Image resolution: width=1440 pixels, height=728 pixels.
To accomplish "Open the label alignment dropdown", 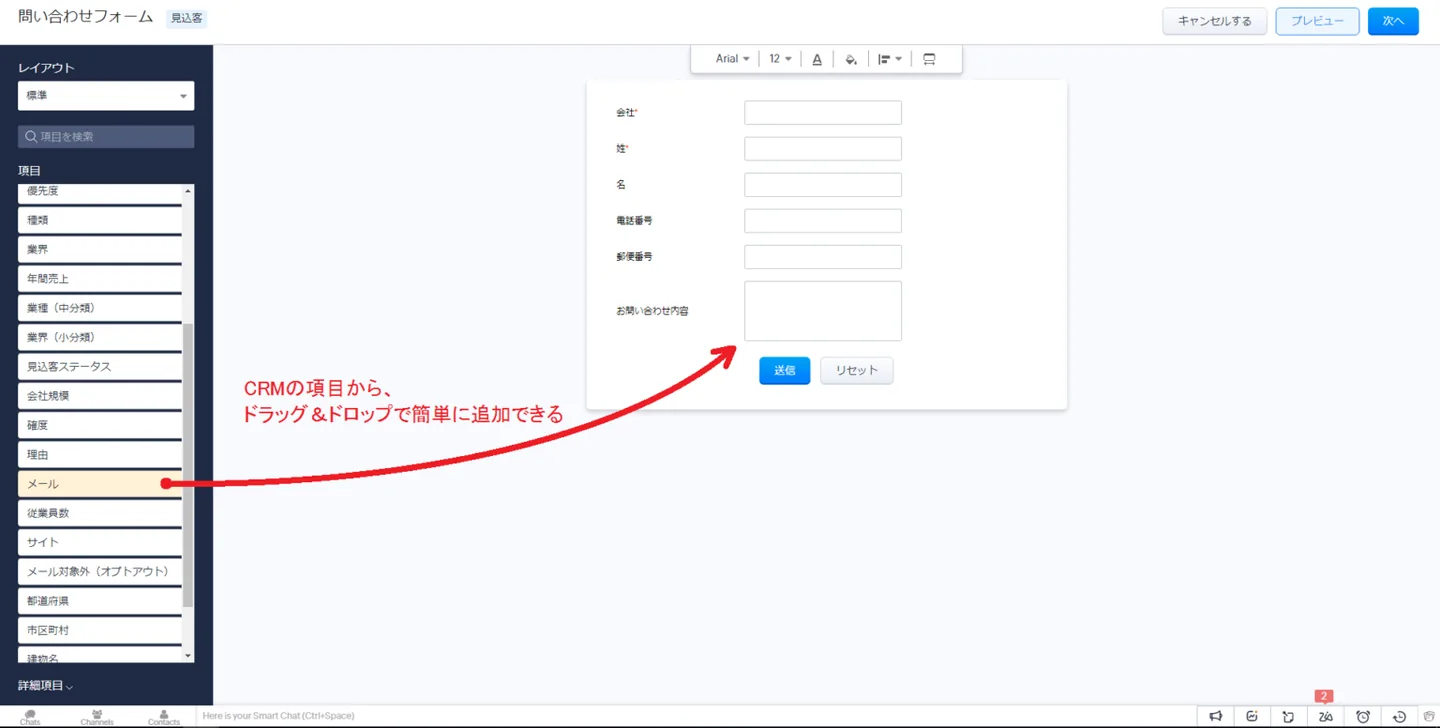I will pos(890,59).
